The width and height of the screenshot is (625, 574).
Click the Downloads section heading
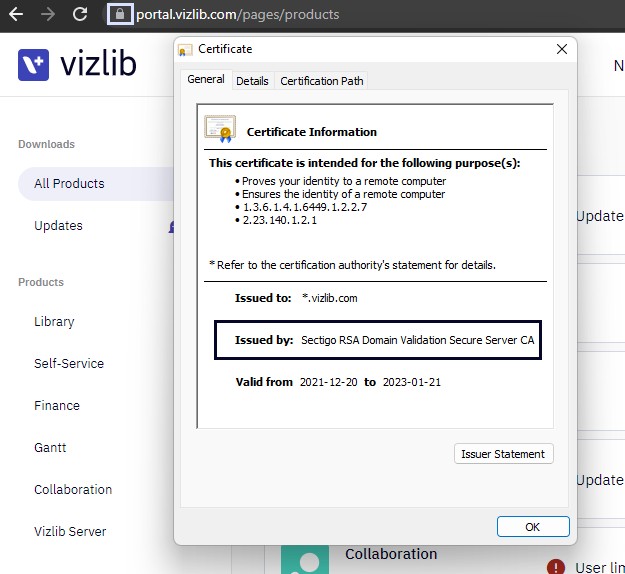(x=47, y=144)
